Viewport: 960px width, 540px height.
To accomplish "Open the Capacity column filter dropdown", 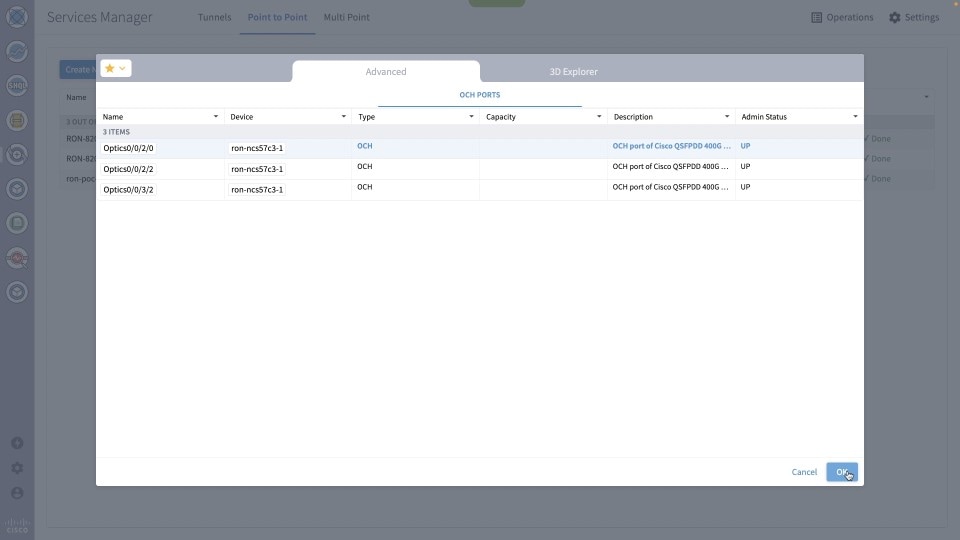I will coord(599,116).
